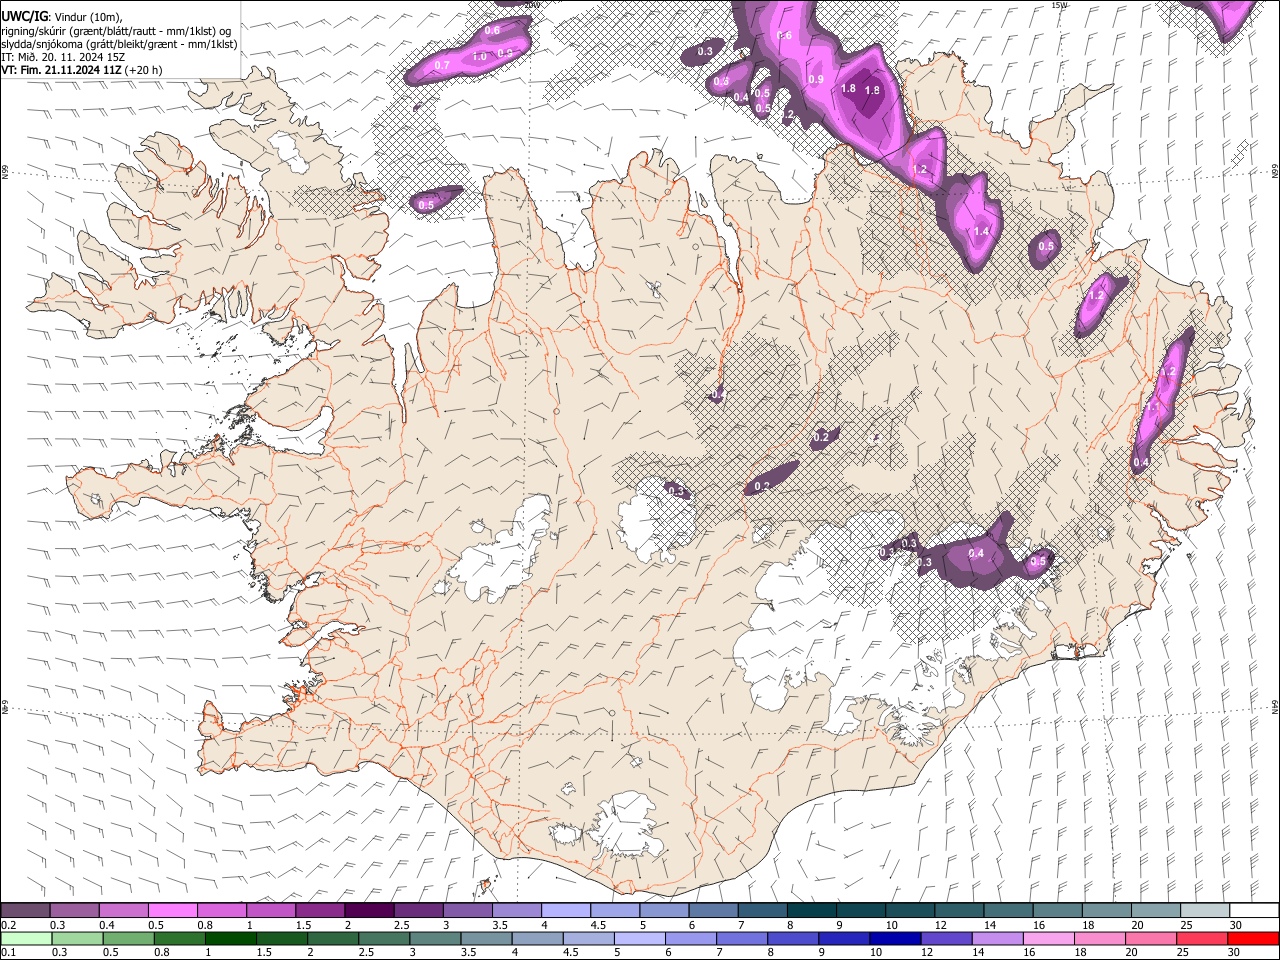Click the 'VT: Fim. 21.11.2024 11Z (+20 h)' line

(82, 70)
